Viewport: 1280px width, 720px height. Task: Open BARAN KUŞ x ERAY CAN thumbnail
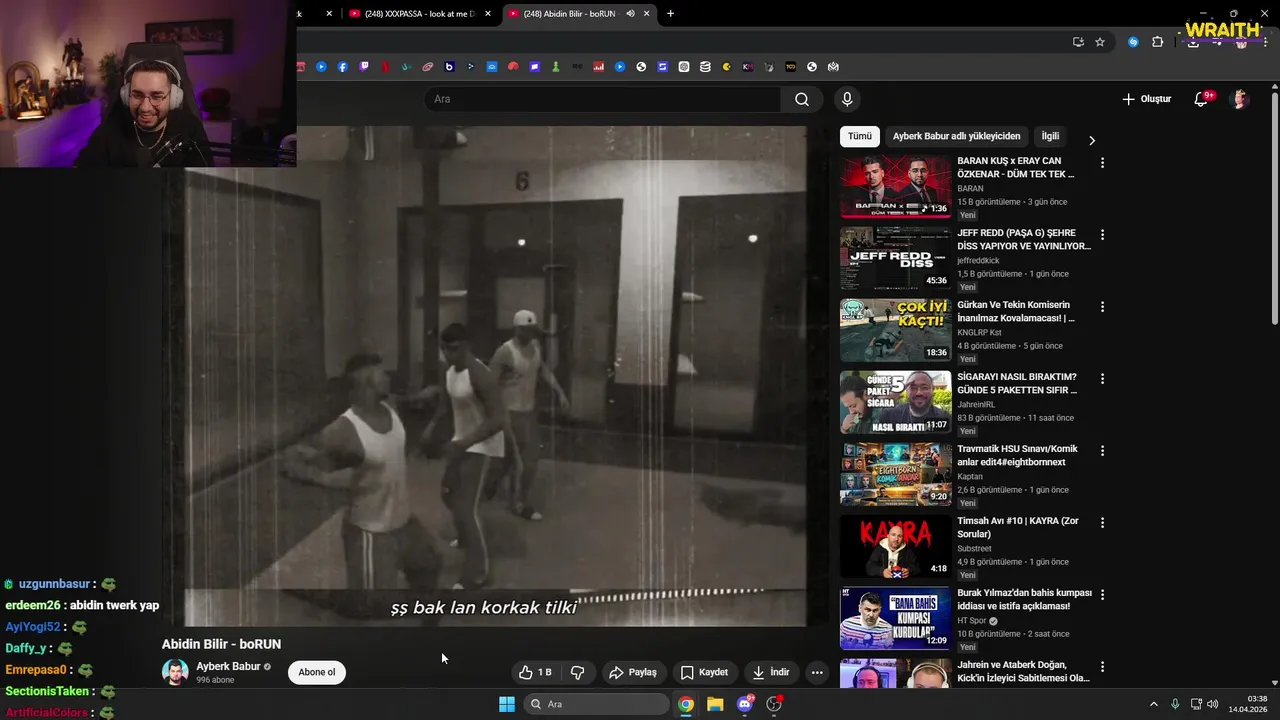896,186
